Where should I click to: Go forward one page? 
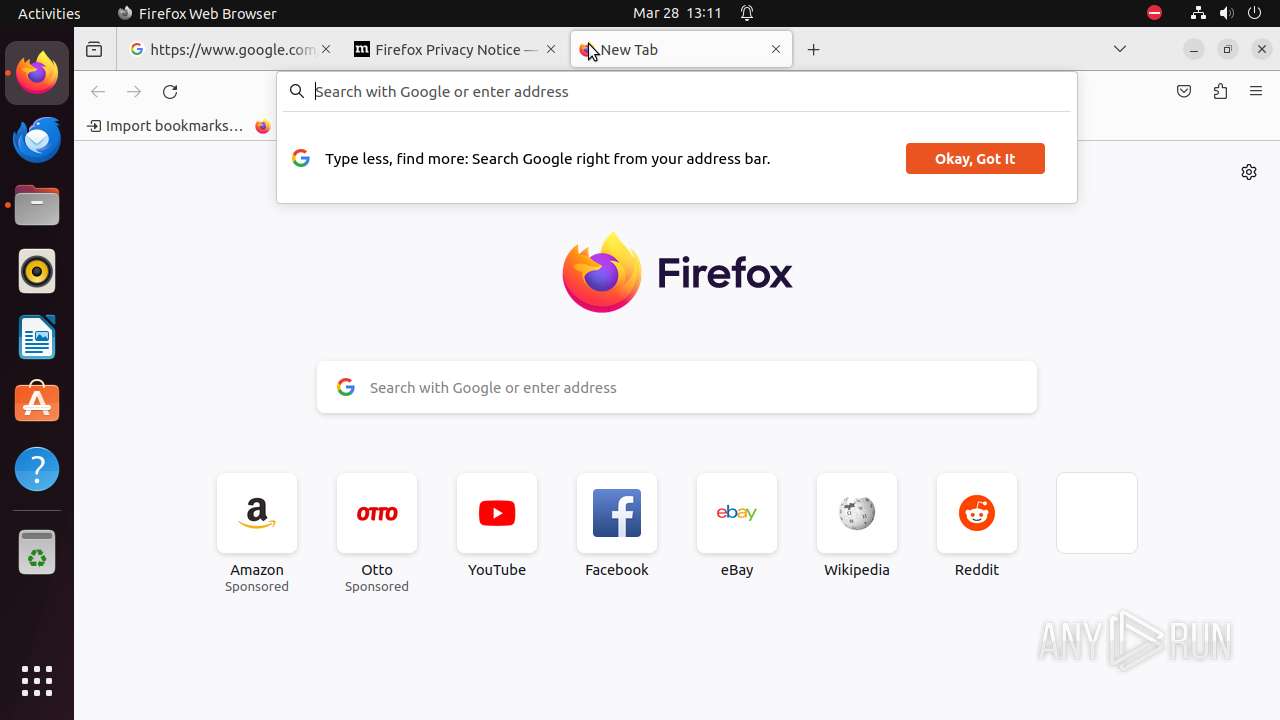pos(134,91)
